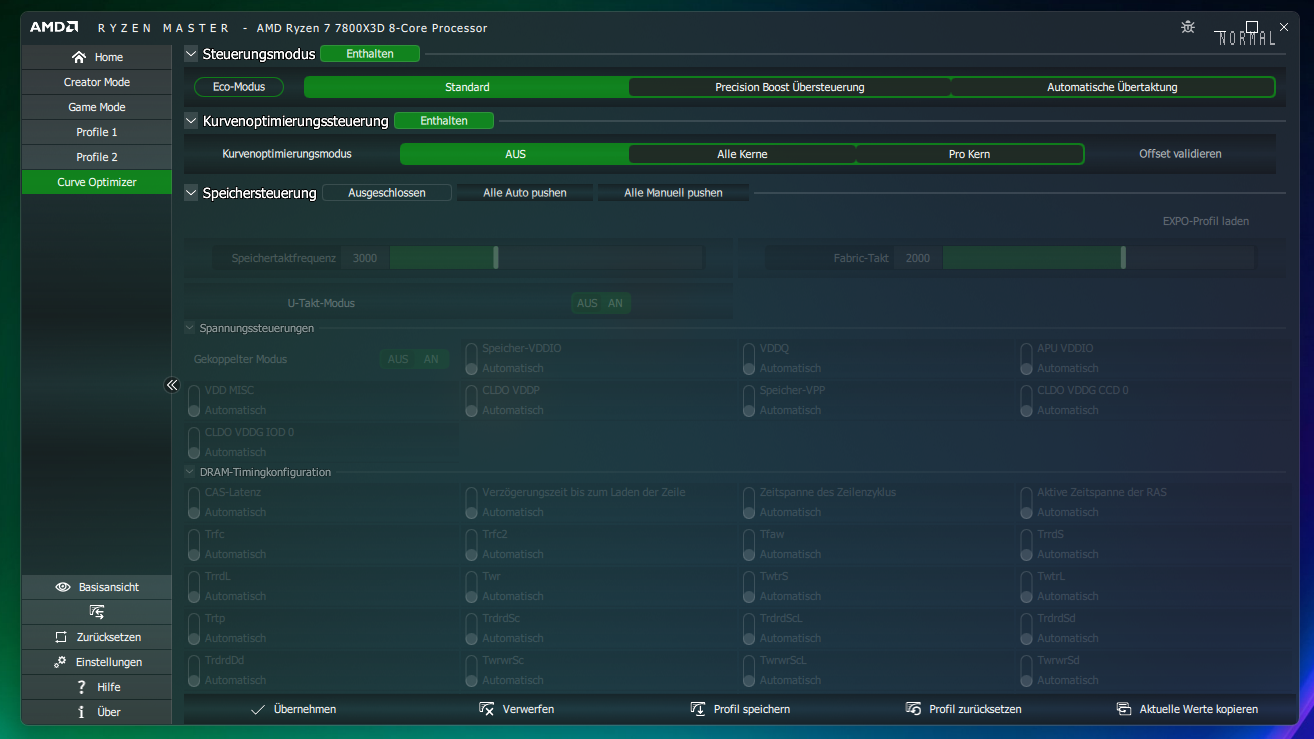Click the Basisansicht eye icon
This screenshot has height=739, width=1314.
63,587
